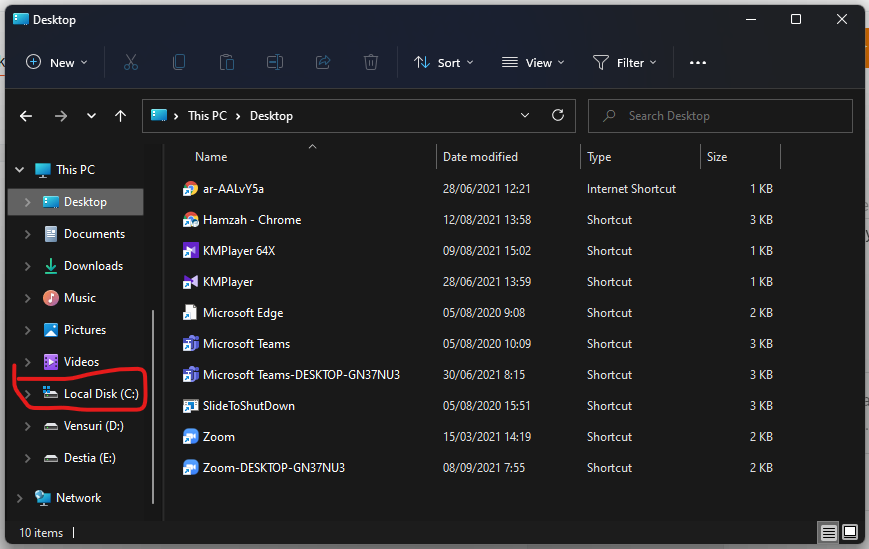Click the ar-AALvY5a shortcut icon
This screenshot has width=869, height=549.
click(190, 189)
